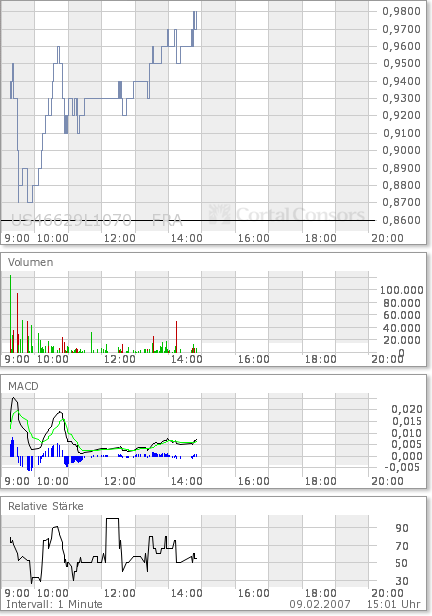Screen dimensions: 432x616
Task: Select the 09.02.2007 date in footer
Action: 320,604
